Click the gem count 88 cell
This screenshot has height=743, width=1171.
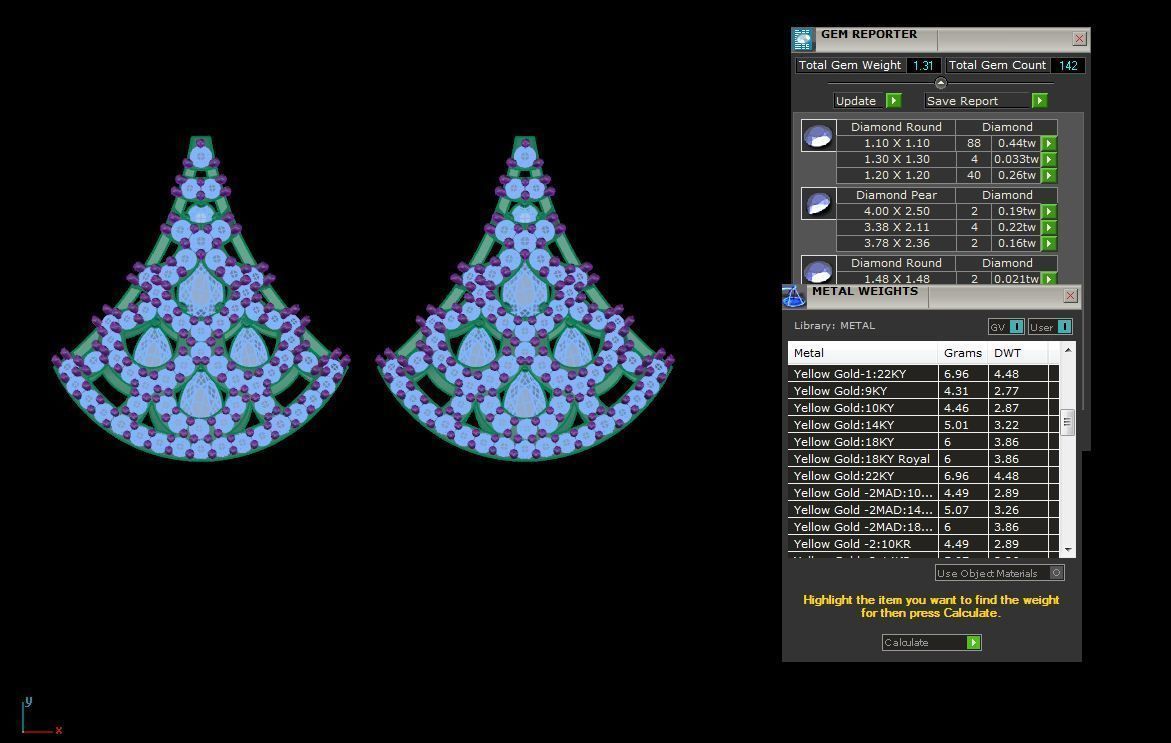point(974,143)
